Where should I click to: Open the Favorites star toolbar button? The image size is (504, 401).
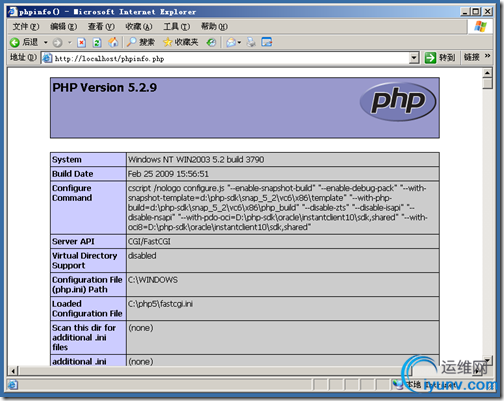click(180, 42)
